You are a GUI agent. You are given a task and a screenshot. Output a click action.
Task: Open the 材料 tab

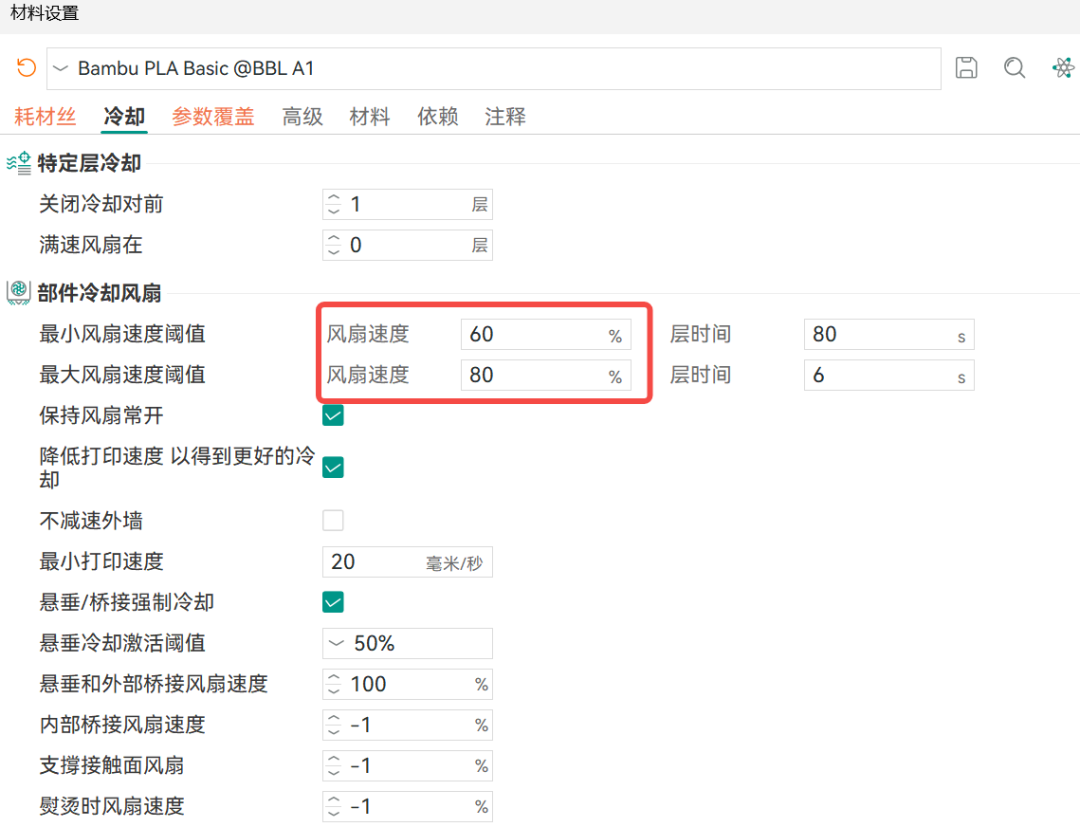(370, 116)
